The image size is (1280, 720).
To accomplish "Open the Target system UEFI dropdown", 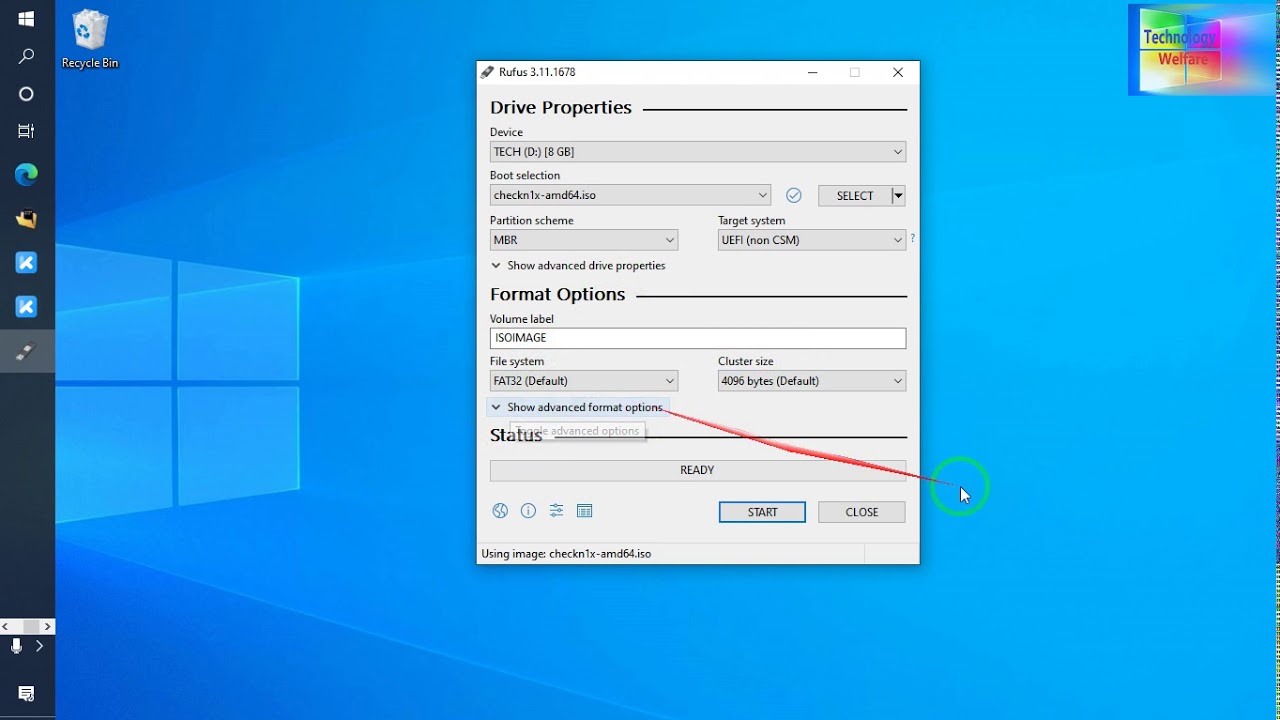I will [812, 240].
